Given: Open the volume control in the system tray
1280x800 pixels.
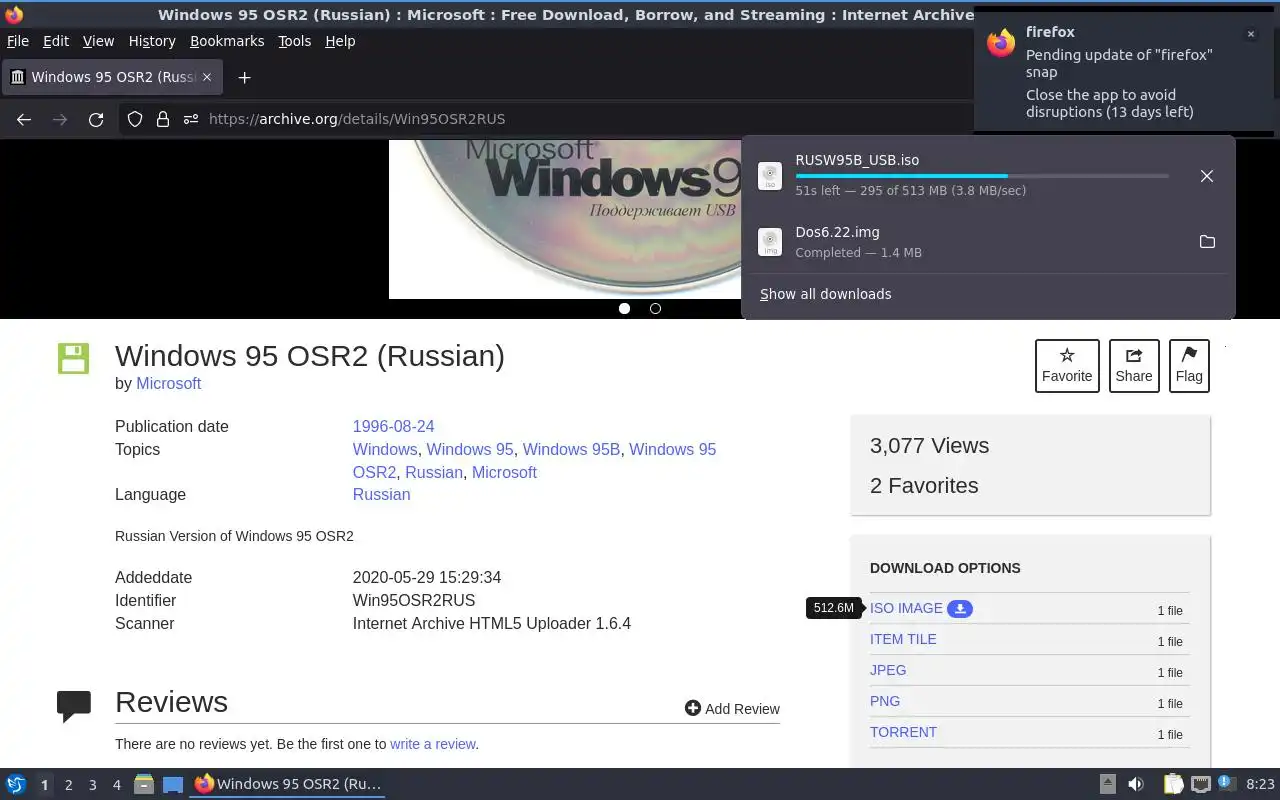Looking at the screenshot, I should pyautogui.click(x=1136, y=784).
